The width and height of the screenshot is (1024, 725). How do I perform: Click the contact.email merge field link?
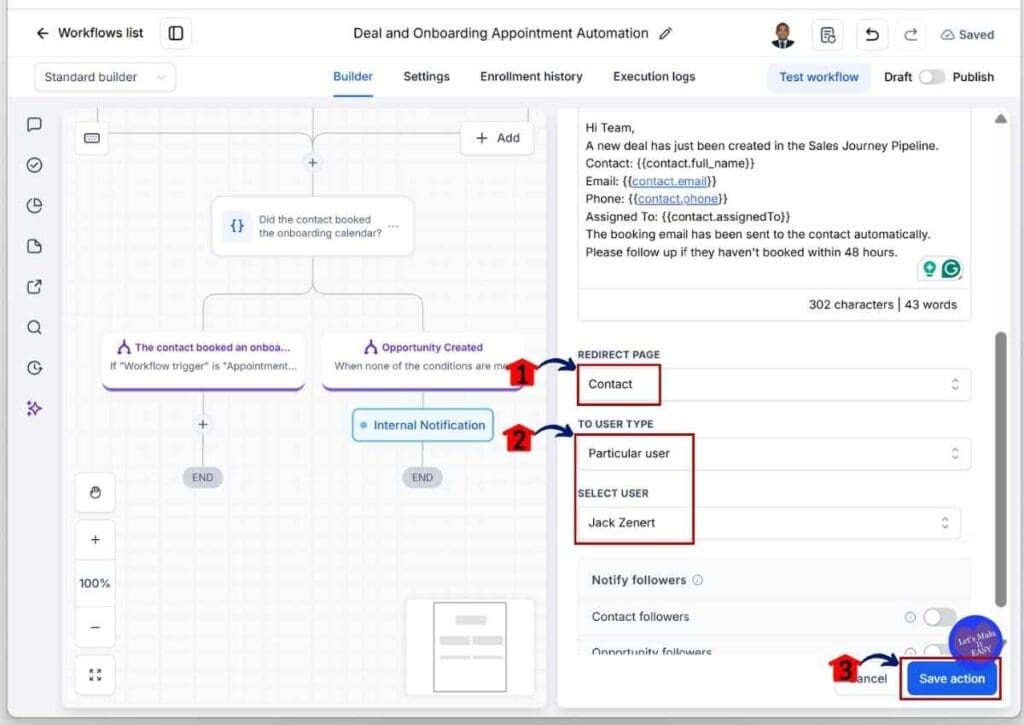click(669, 182)
